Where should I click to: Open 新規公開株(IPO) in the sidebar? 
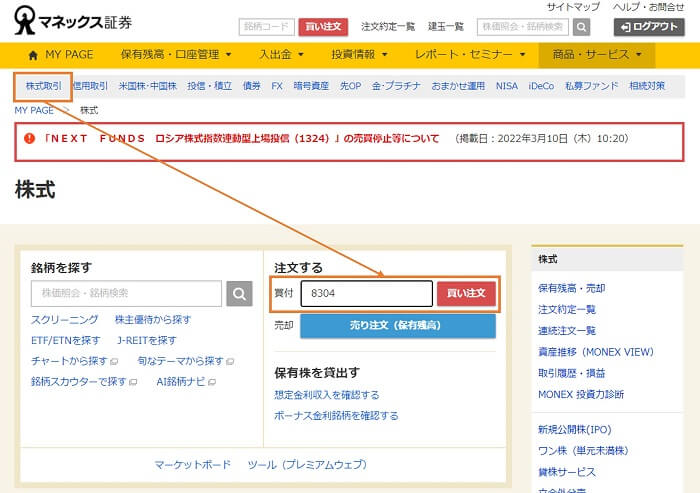[575, 430]
